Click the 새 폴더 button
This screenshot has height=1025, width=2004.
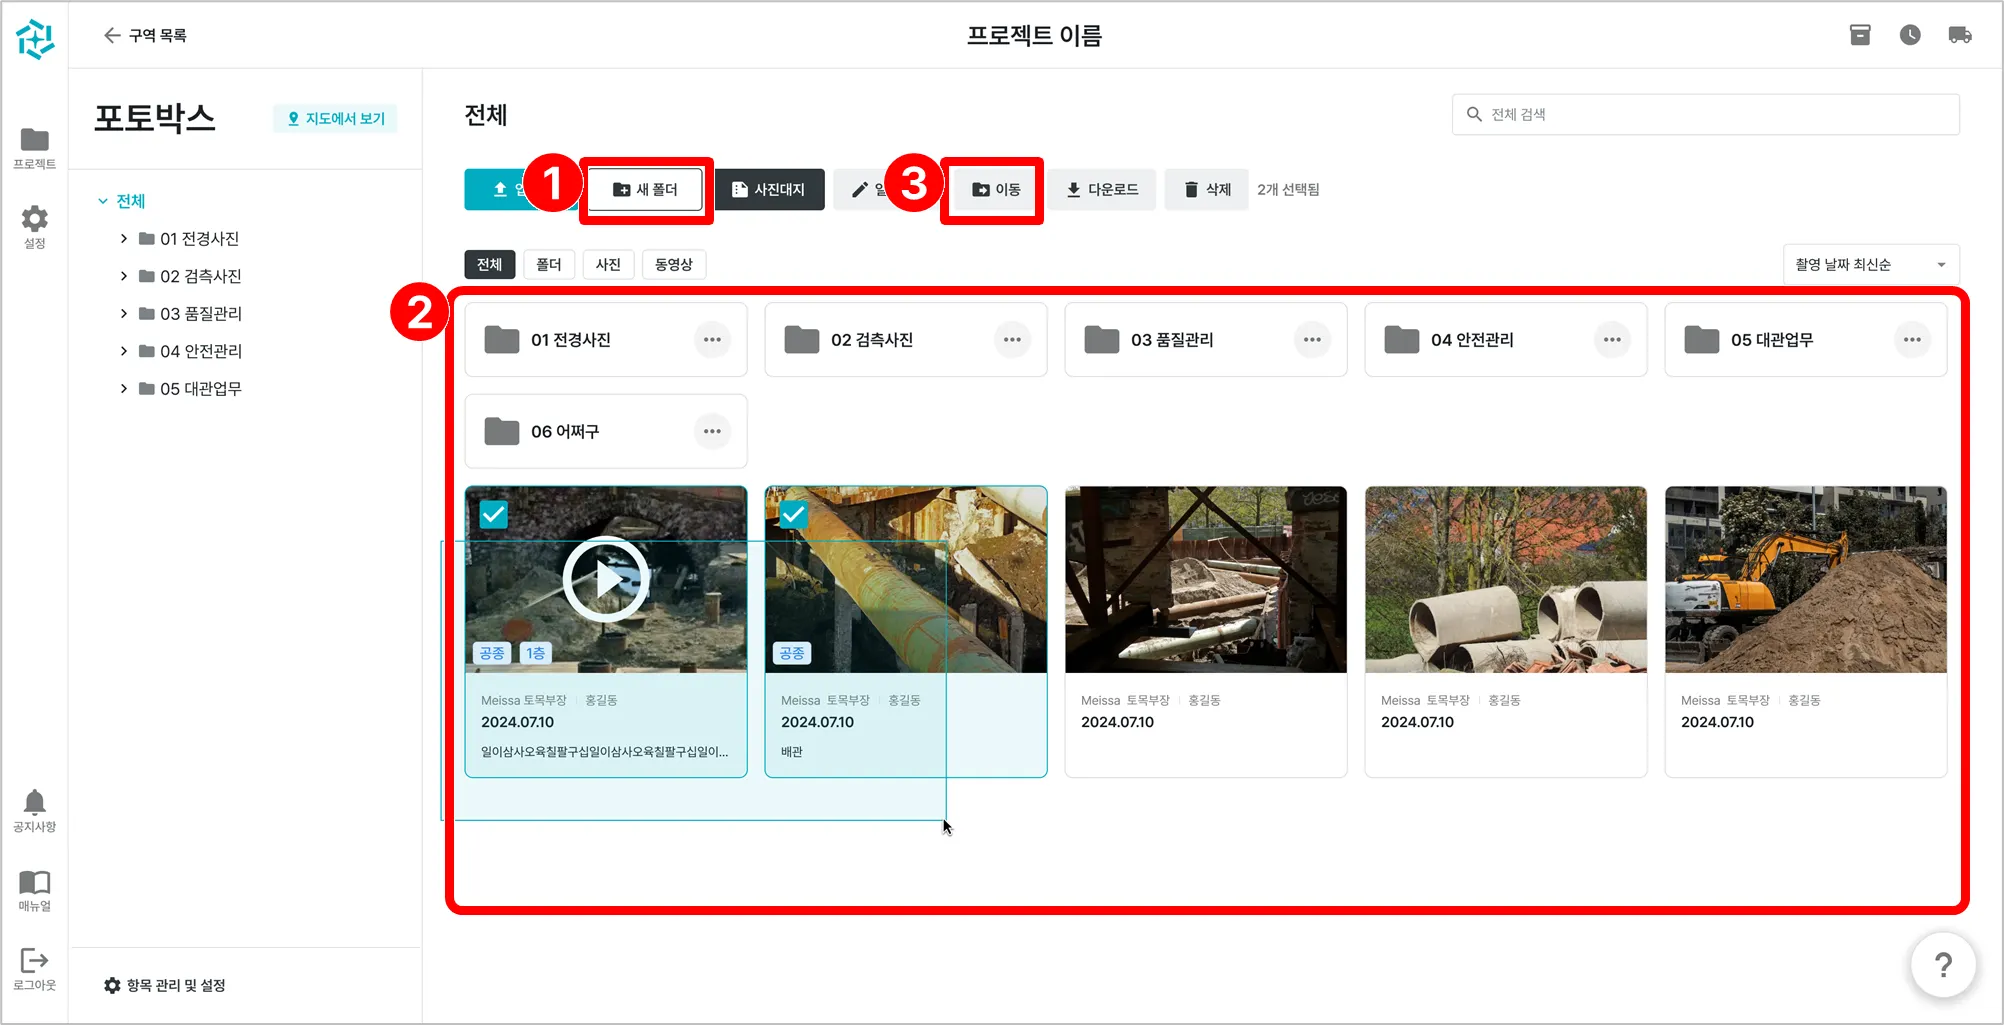click(645, 190)
